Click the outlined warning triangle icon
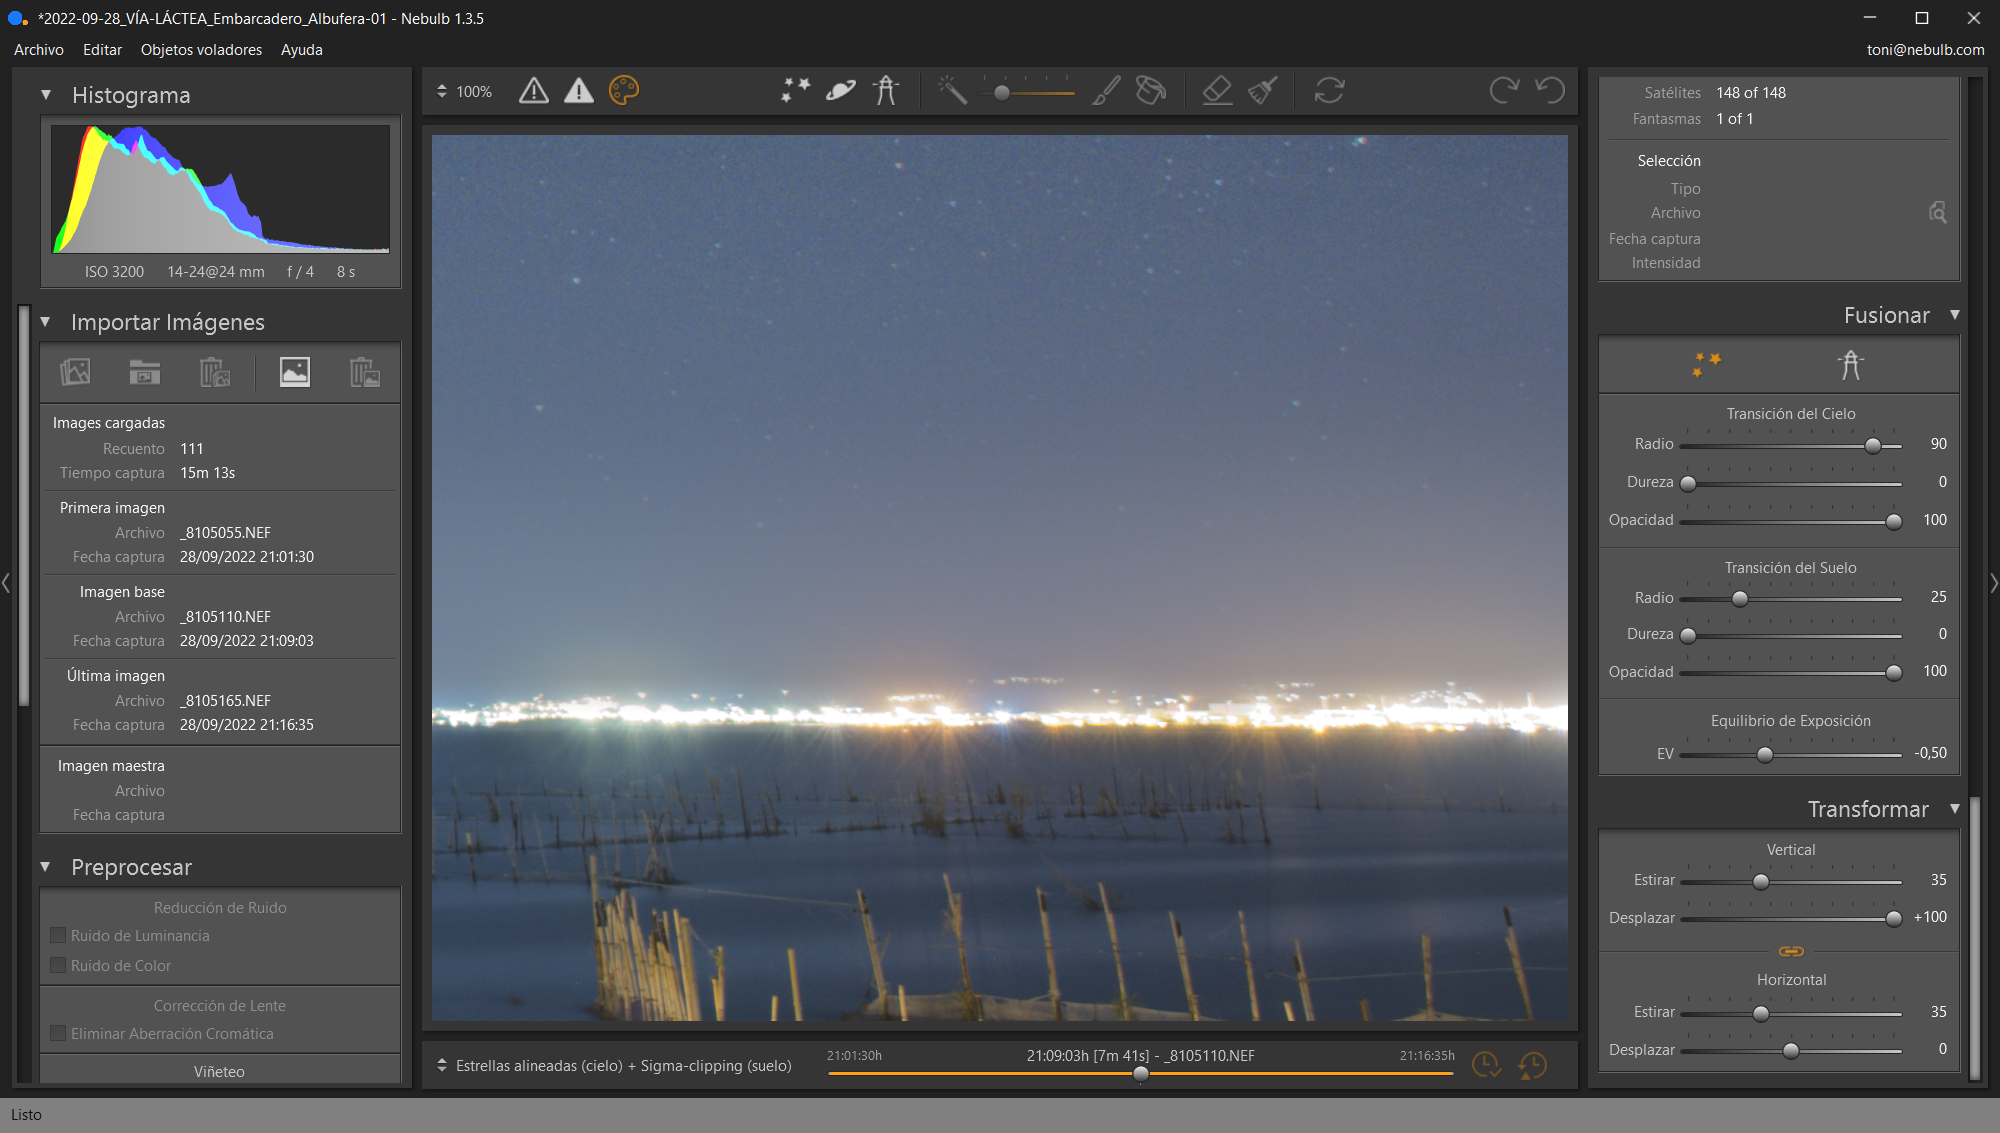This screenshot has width=2000, height=1133. click(x=534, y=91)
